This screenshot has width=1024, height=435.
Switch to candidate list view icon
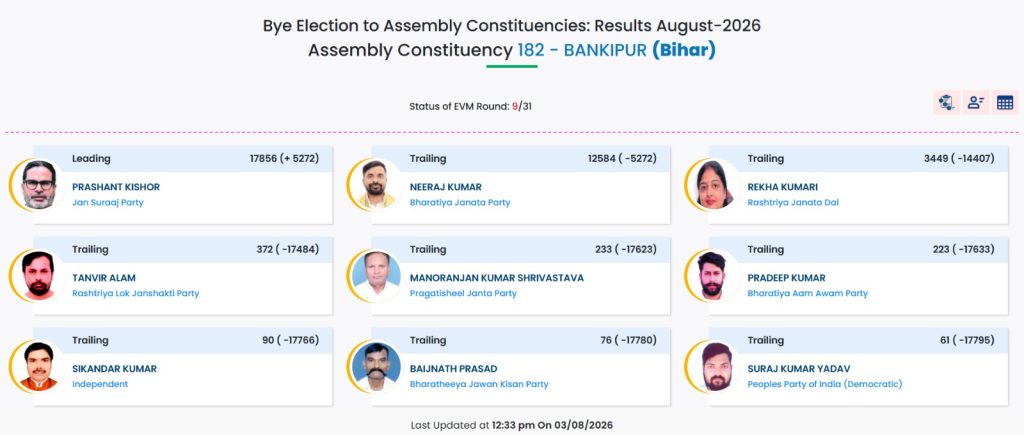pos(976,103)
